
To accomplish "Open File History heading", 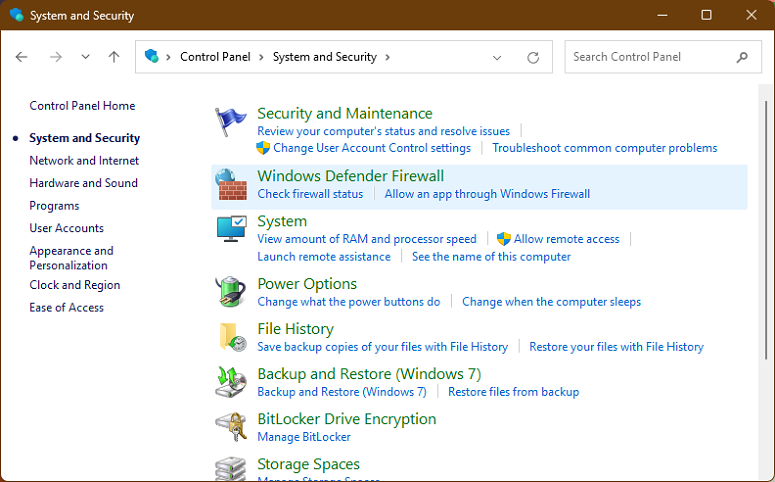I will pos(296,329).
